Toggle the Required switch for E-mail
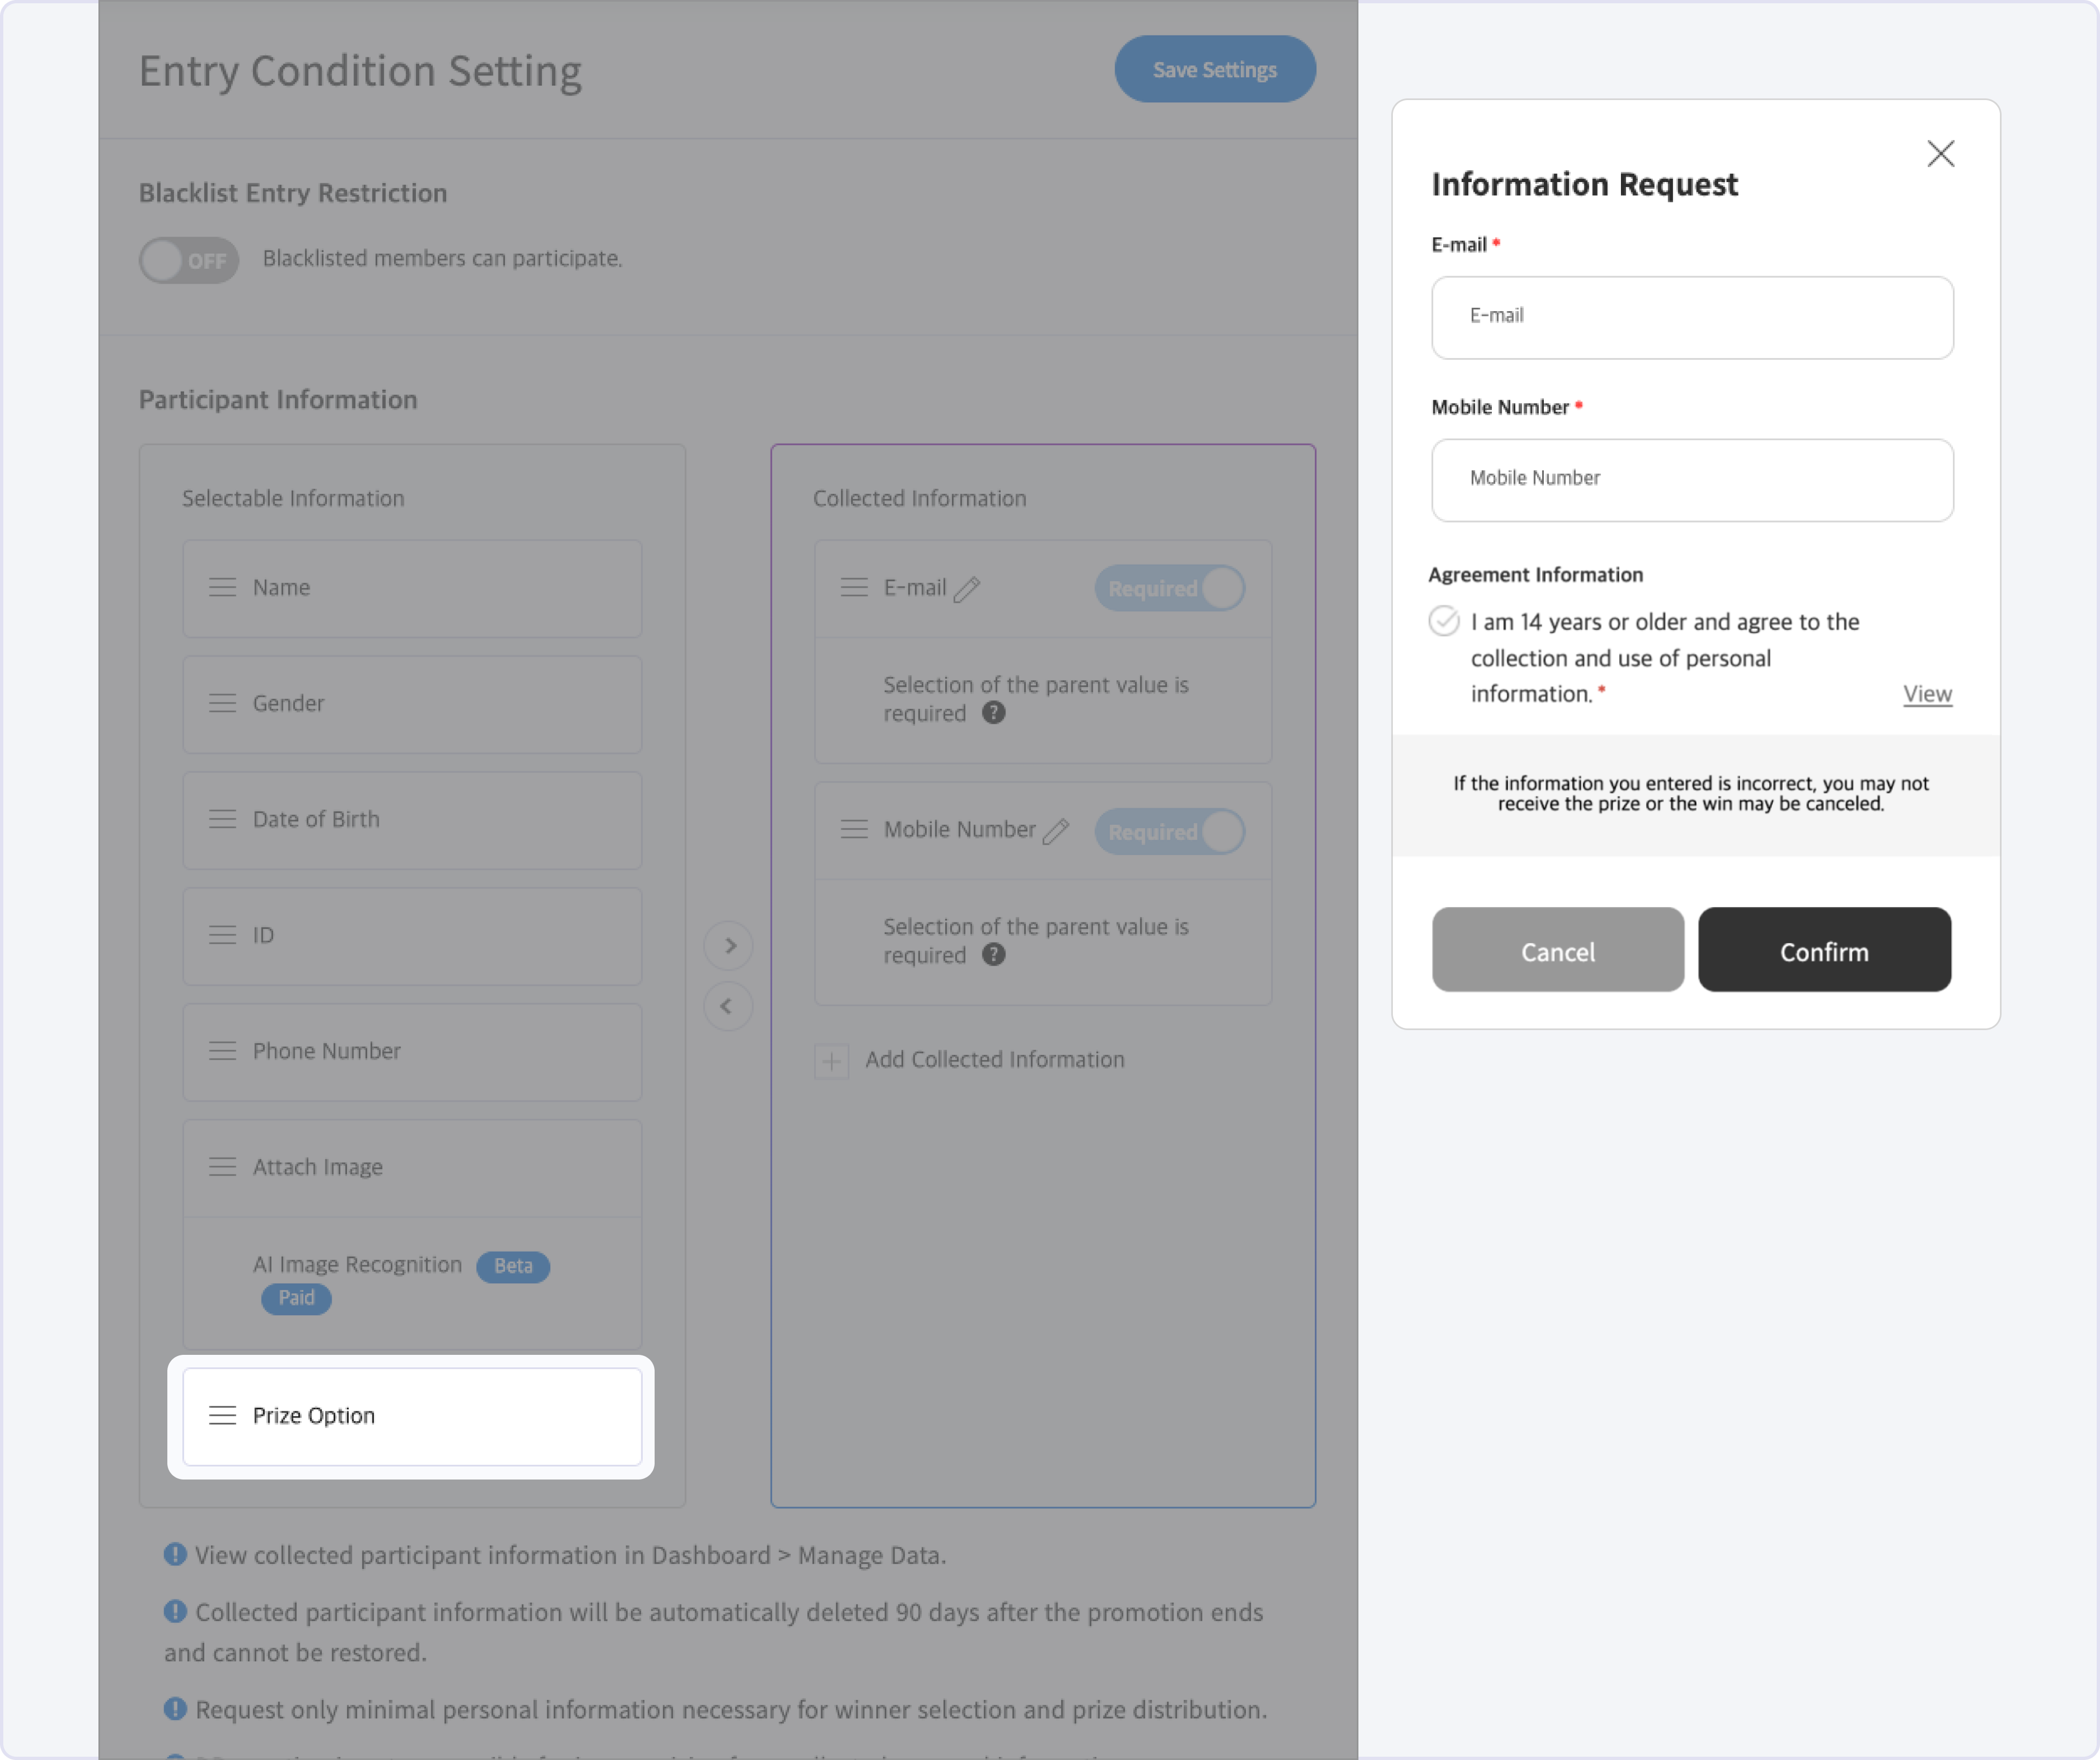The height and width of the screenshot is (1760, 2100). click(1169, 588)
